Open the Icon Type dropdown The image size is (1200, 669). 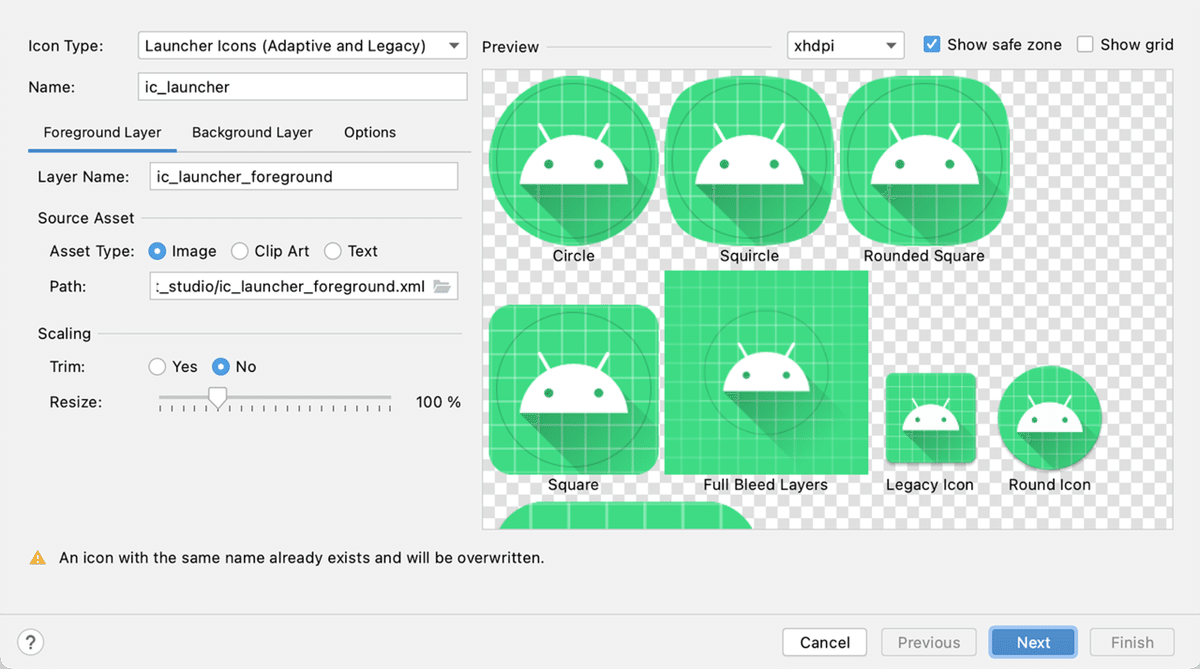302,45
